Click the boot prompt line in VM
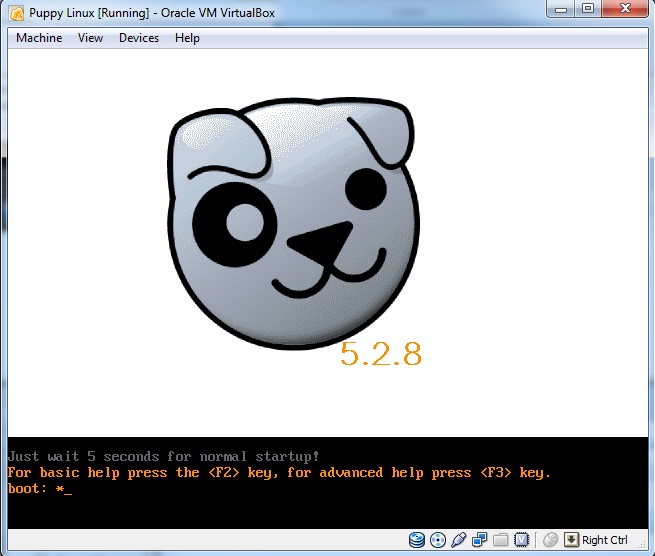655x556 pixels. point(40,488)
